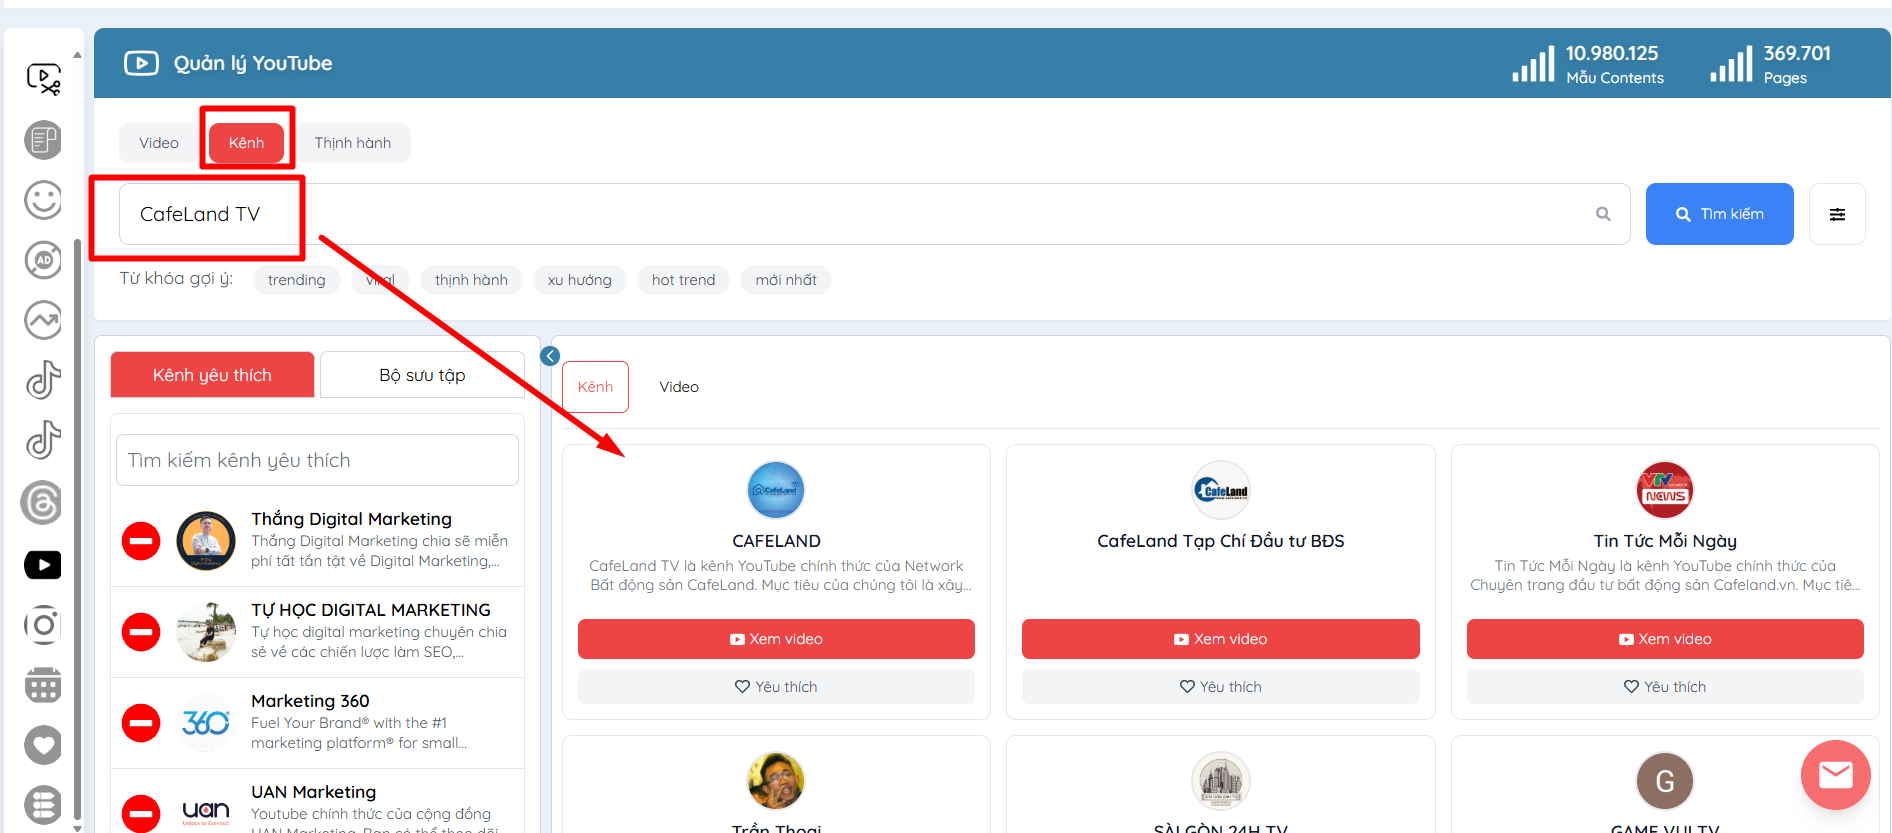Switch to the Thịnh hành tab
The width and height of the screenshot is (1892, 833).
(x=352, y=143)
